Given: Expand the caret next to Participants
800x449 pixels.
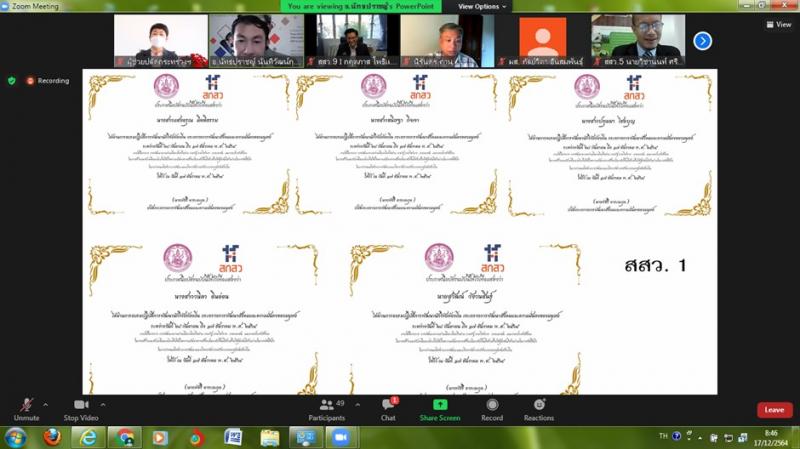Looking at the screenshot, I should pyautogui.click(x=358, y=405).
